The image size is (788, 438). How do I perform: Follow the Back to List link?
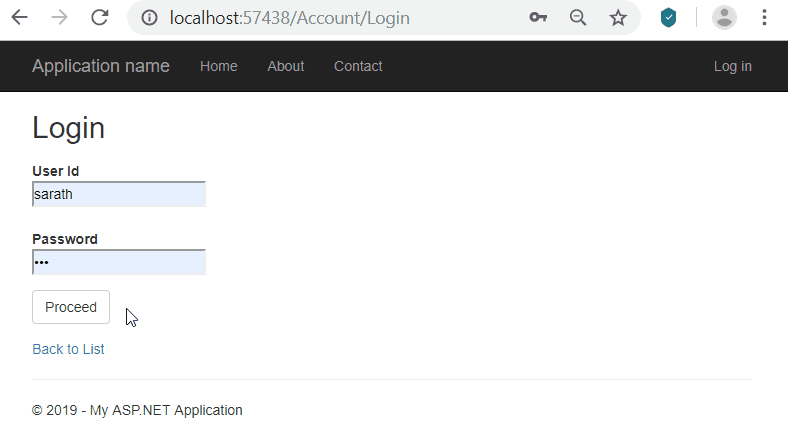click(x=68, y=349)
